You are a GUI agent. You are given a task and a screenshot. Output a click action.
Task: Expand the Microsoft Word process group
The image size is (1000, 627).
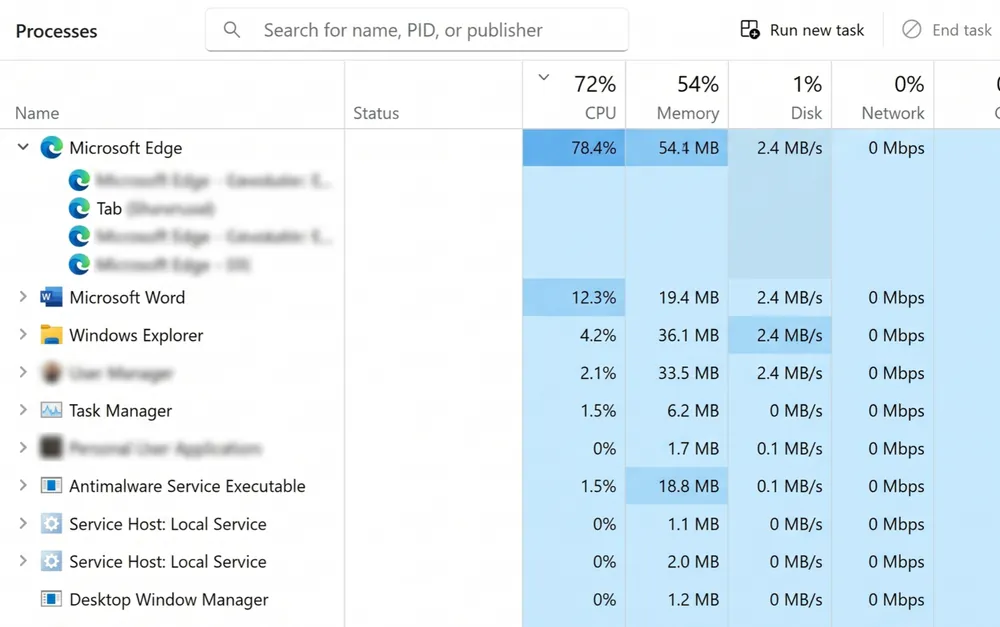(x=23, y=297)
